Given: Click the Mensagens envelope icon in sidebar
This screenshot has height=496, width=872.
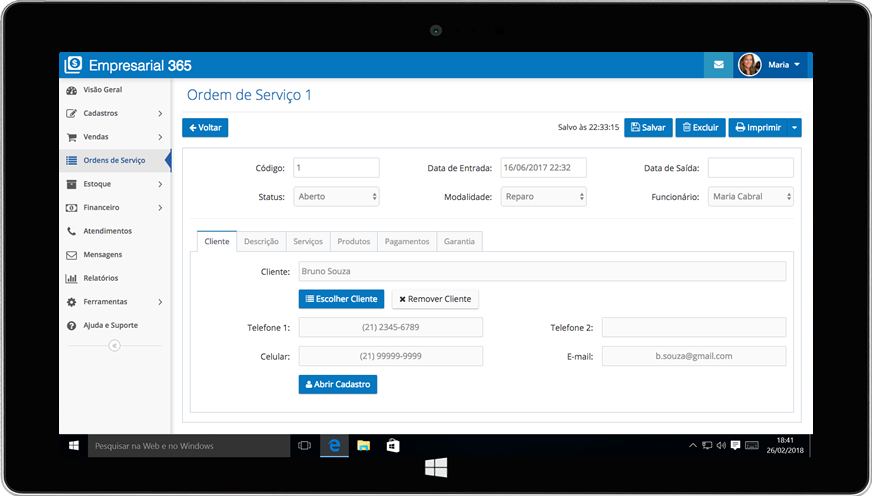Looking at the screenshot, I should pos(71,255).
